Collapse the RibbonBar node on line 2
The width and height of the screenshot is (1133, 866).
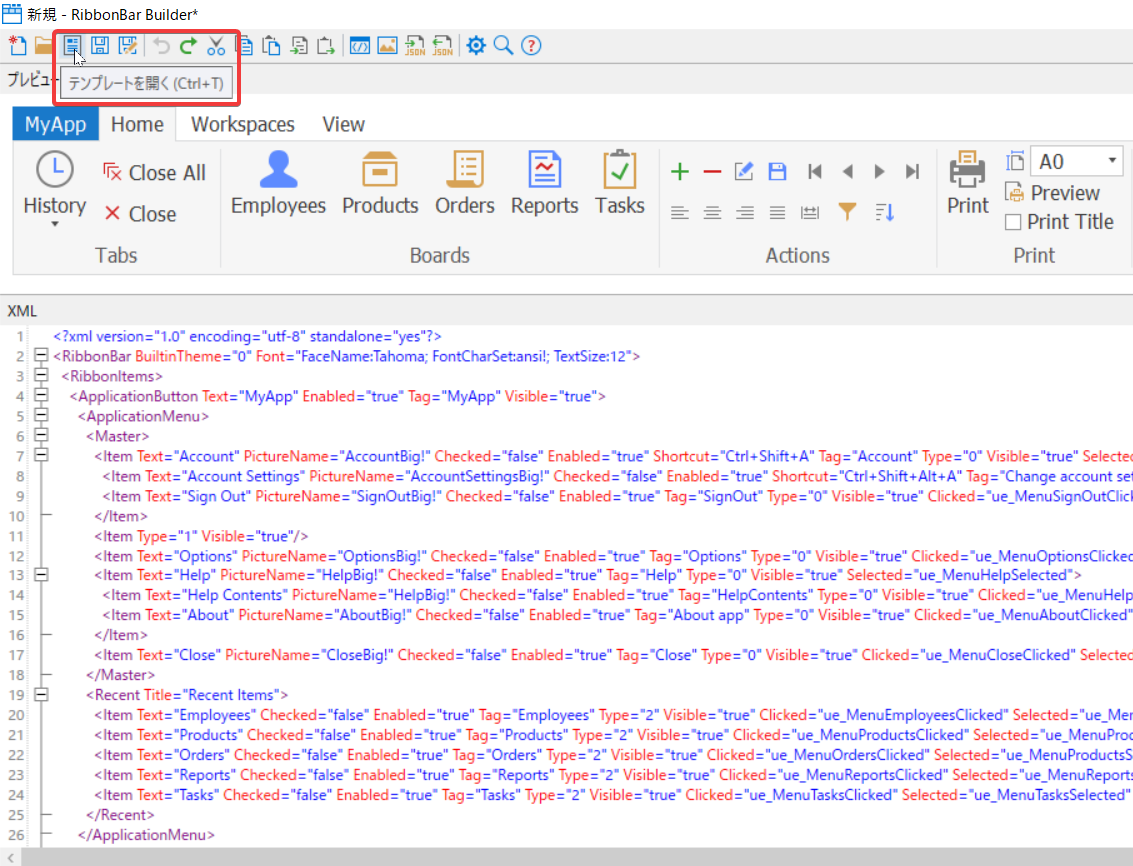tap(41, 356)
